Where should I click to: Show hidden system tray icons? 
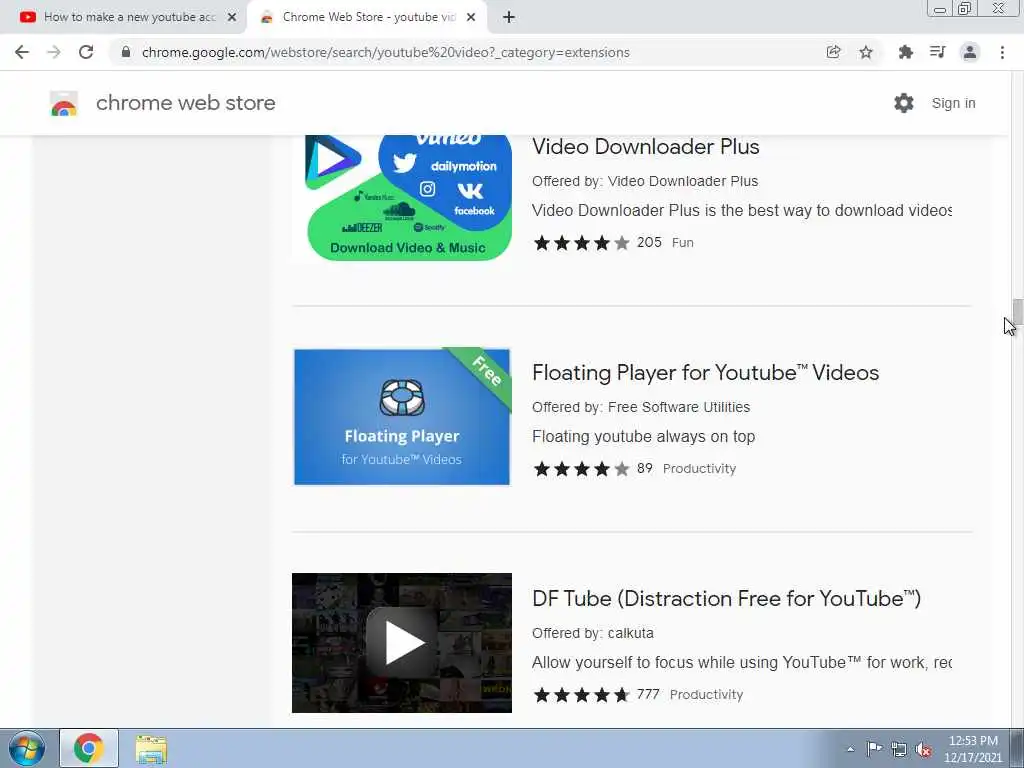point(850,749)
